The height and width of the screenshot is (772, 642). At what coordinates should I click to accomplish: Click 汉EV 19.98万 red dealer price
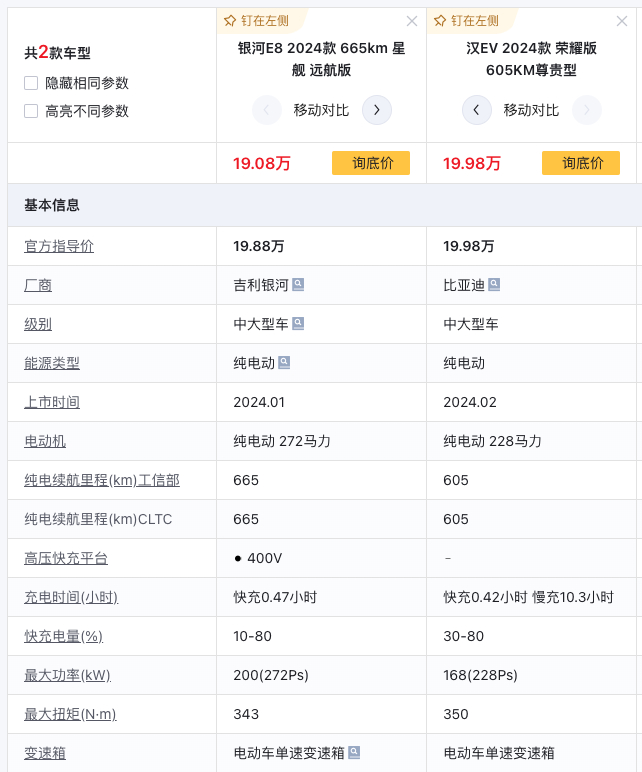coord(472,163)
